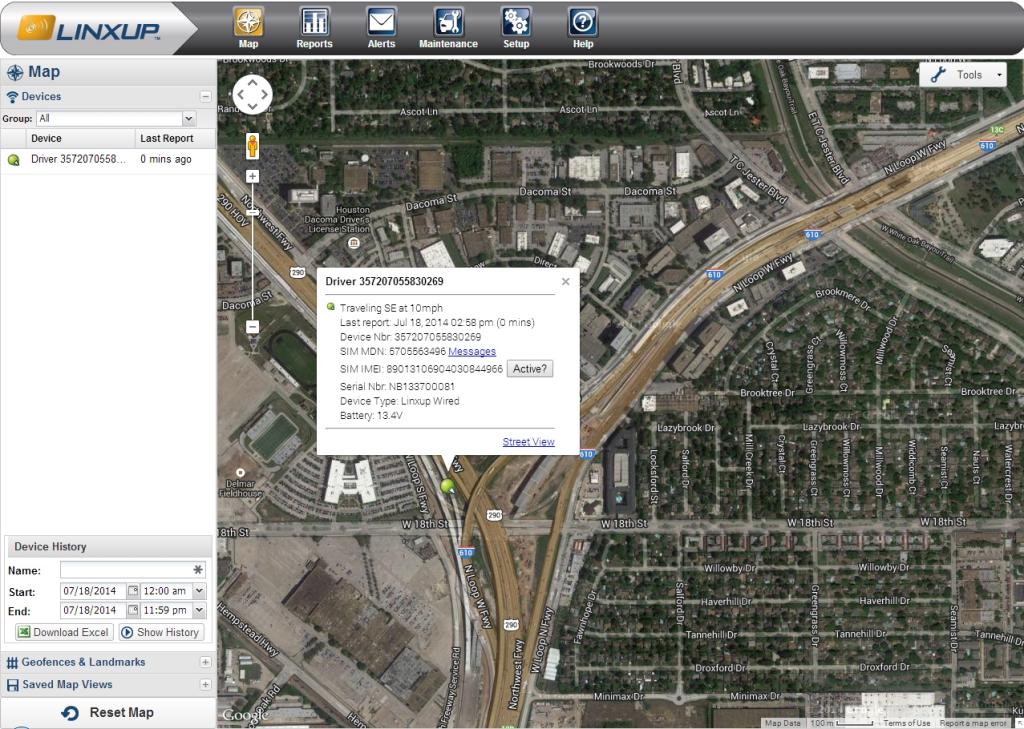Image resolution: width=1024 pixels, height=729 pixels.
Task: Click the Help question-mark icon
Action: coord(582,20)
